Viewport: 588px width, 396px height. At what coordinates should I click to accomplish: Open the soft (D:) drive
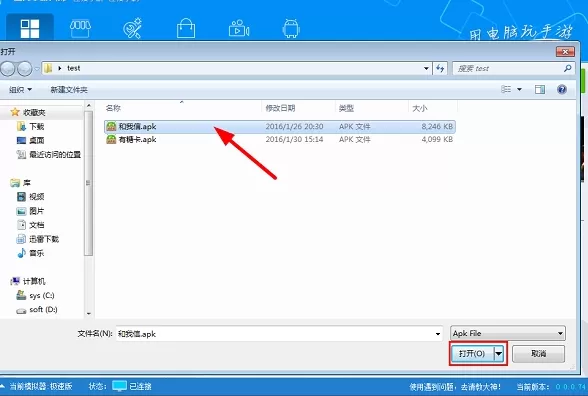coord(37,310)
